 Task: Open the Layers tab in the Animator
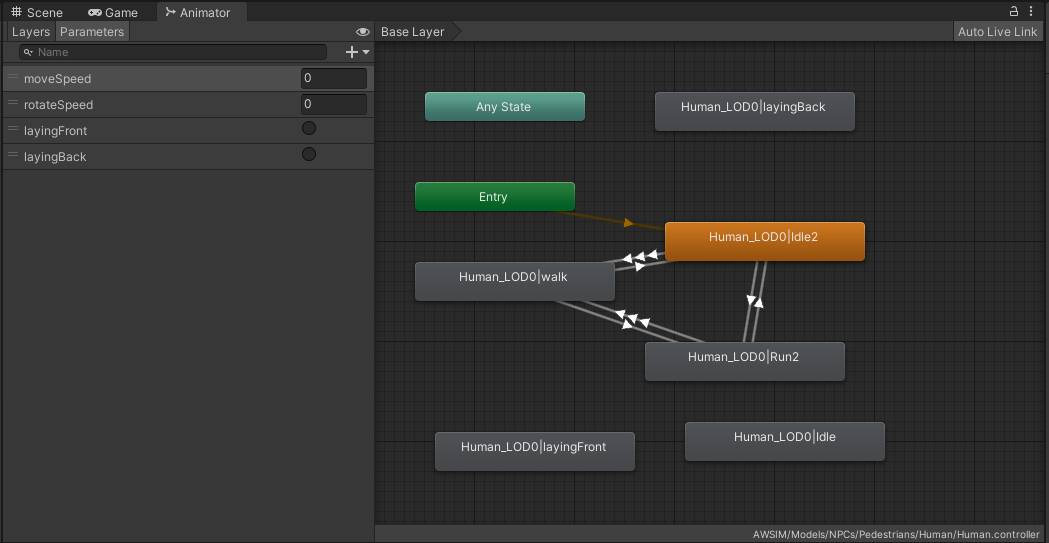30,32
